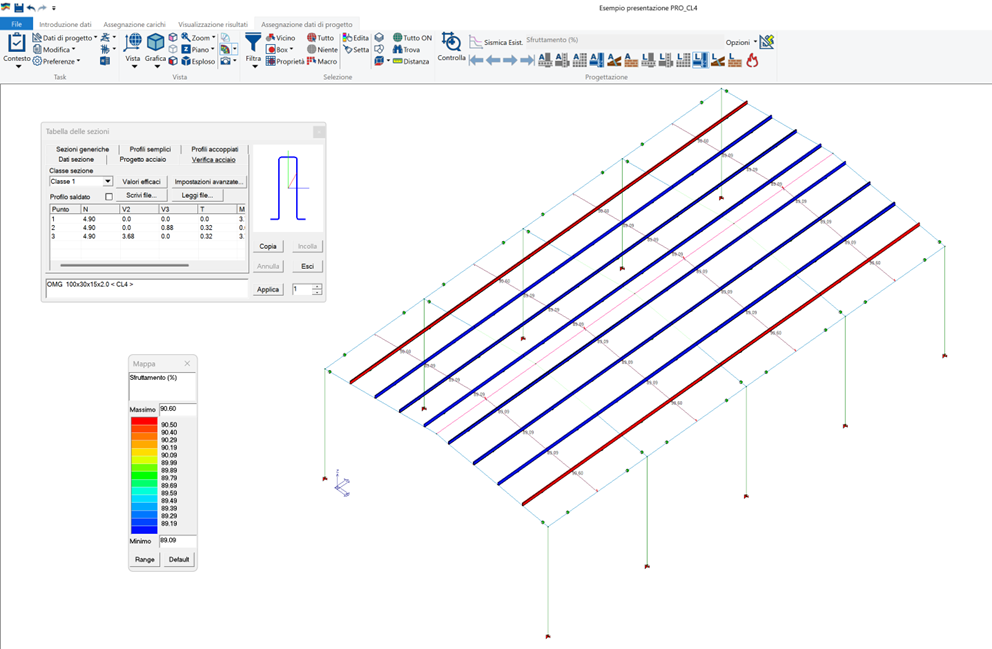Click the Minimo value field 89.09
Image resolution: width=992 pixels, height=649 pixels.
point(177,541)
